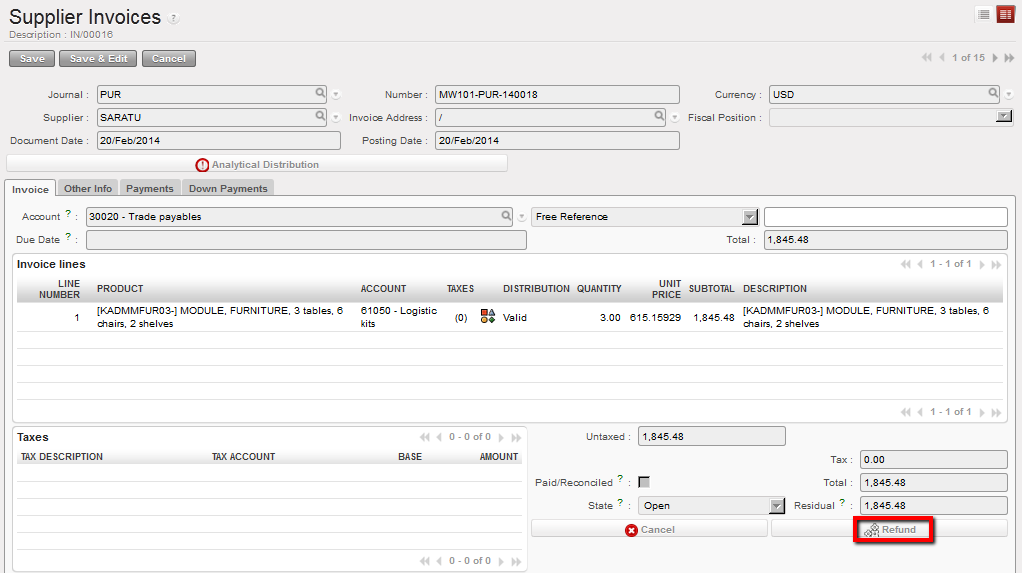1022x573 pixels.
Task: Click the help icon beside Supplier Invoices title
Action: tap(174, 19)
